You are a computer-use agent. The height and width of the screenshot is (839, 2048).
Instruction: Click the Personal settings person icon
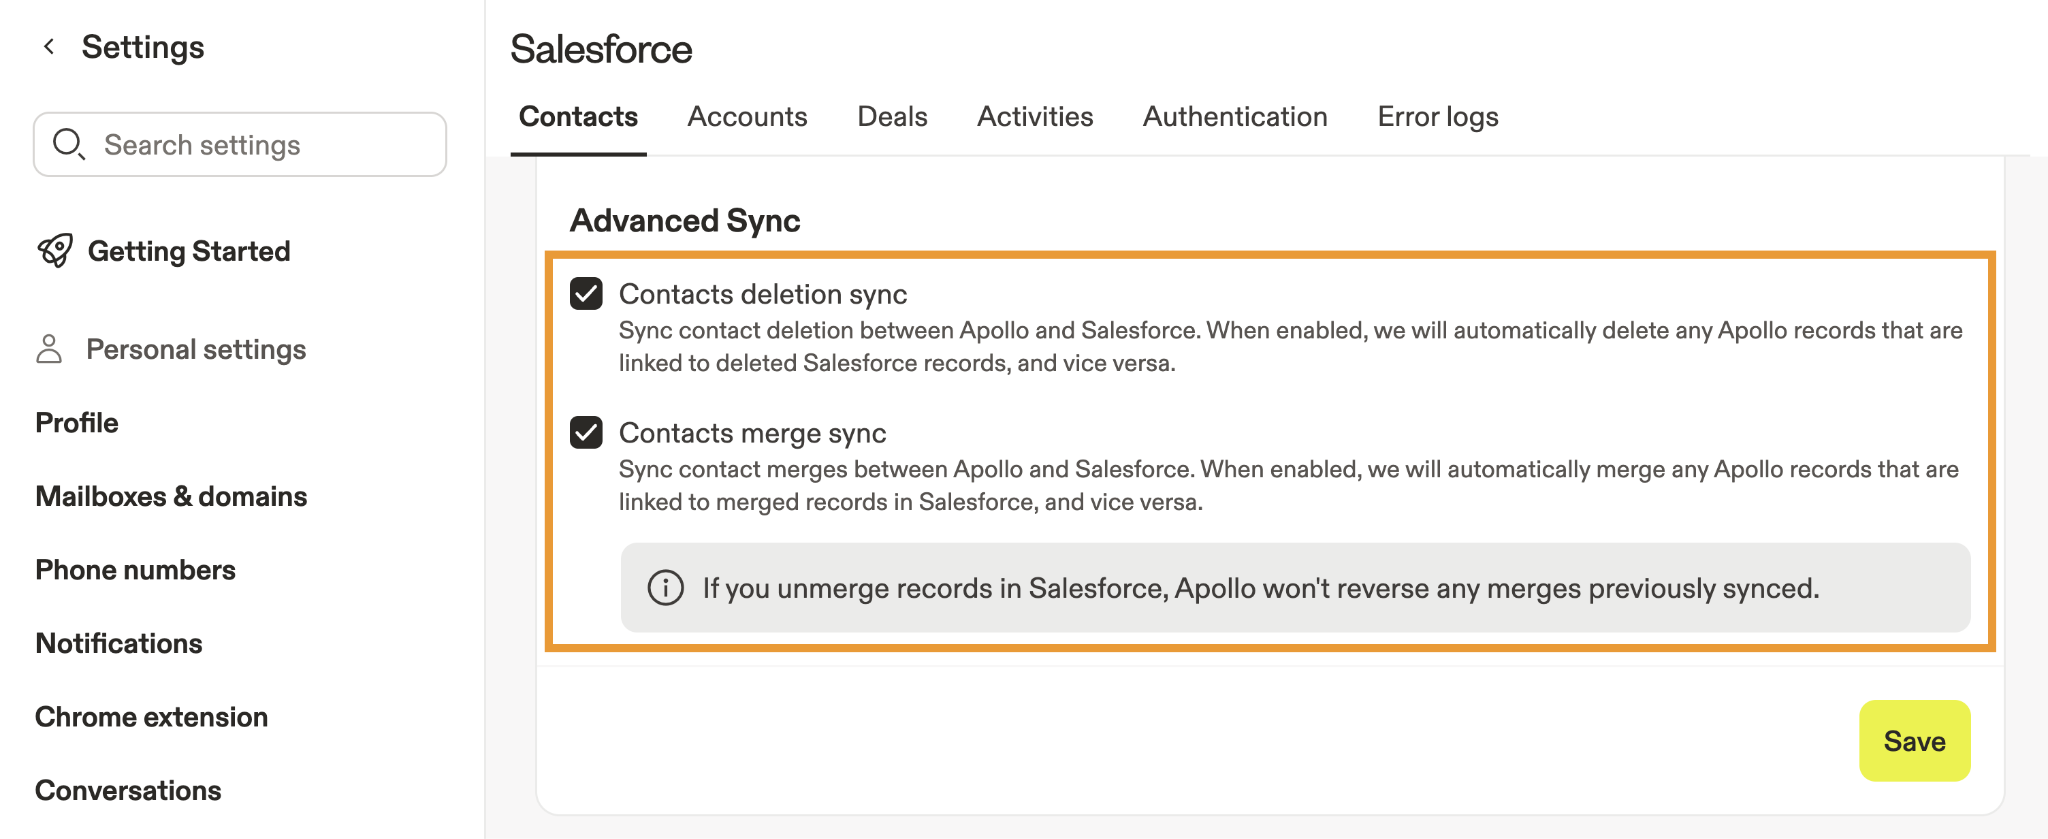[49, 349]
